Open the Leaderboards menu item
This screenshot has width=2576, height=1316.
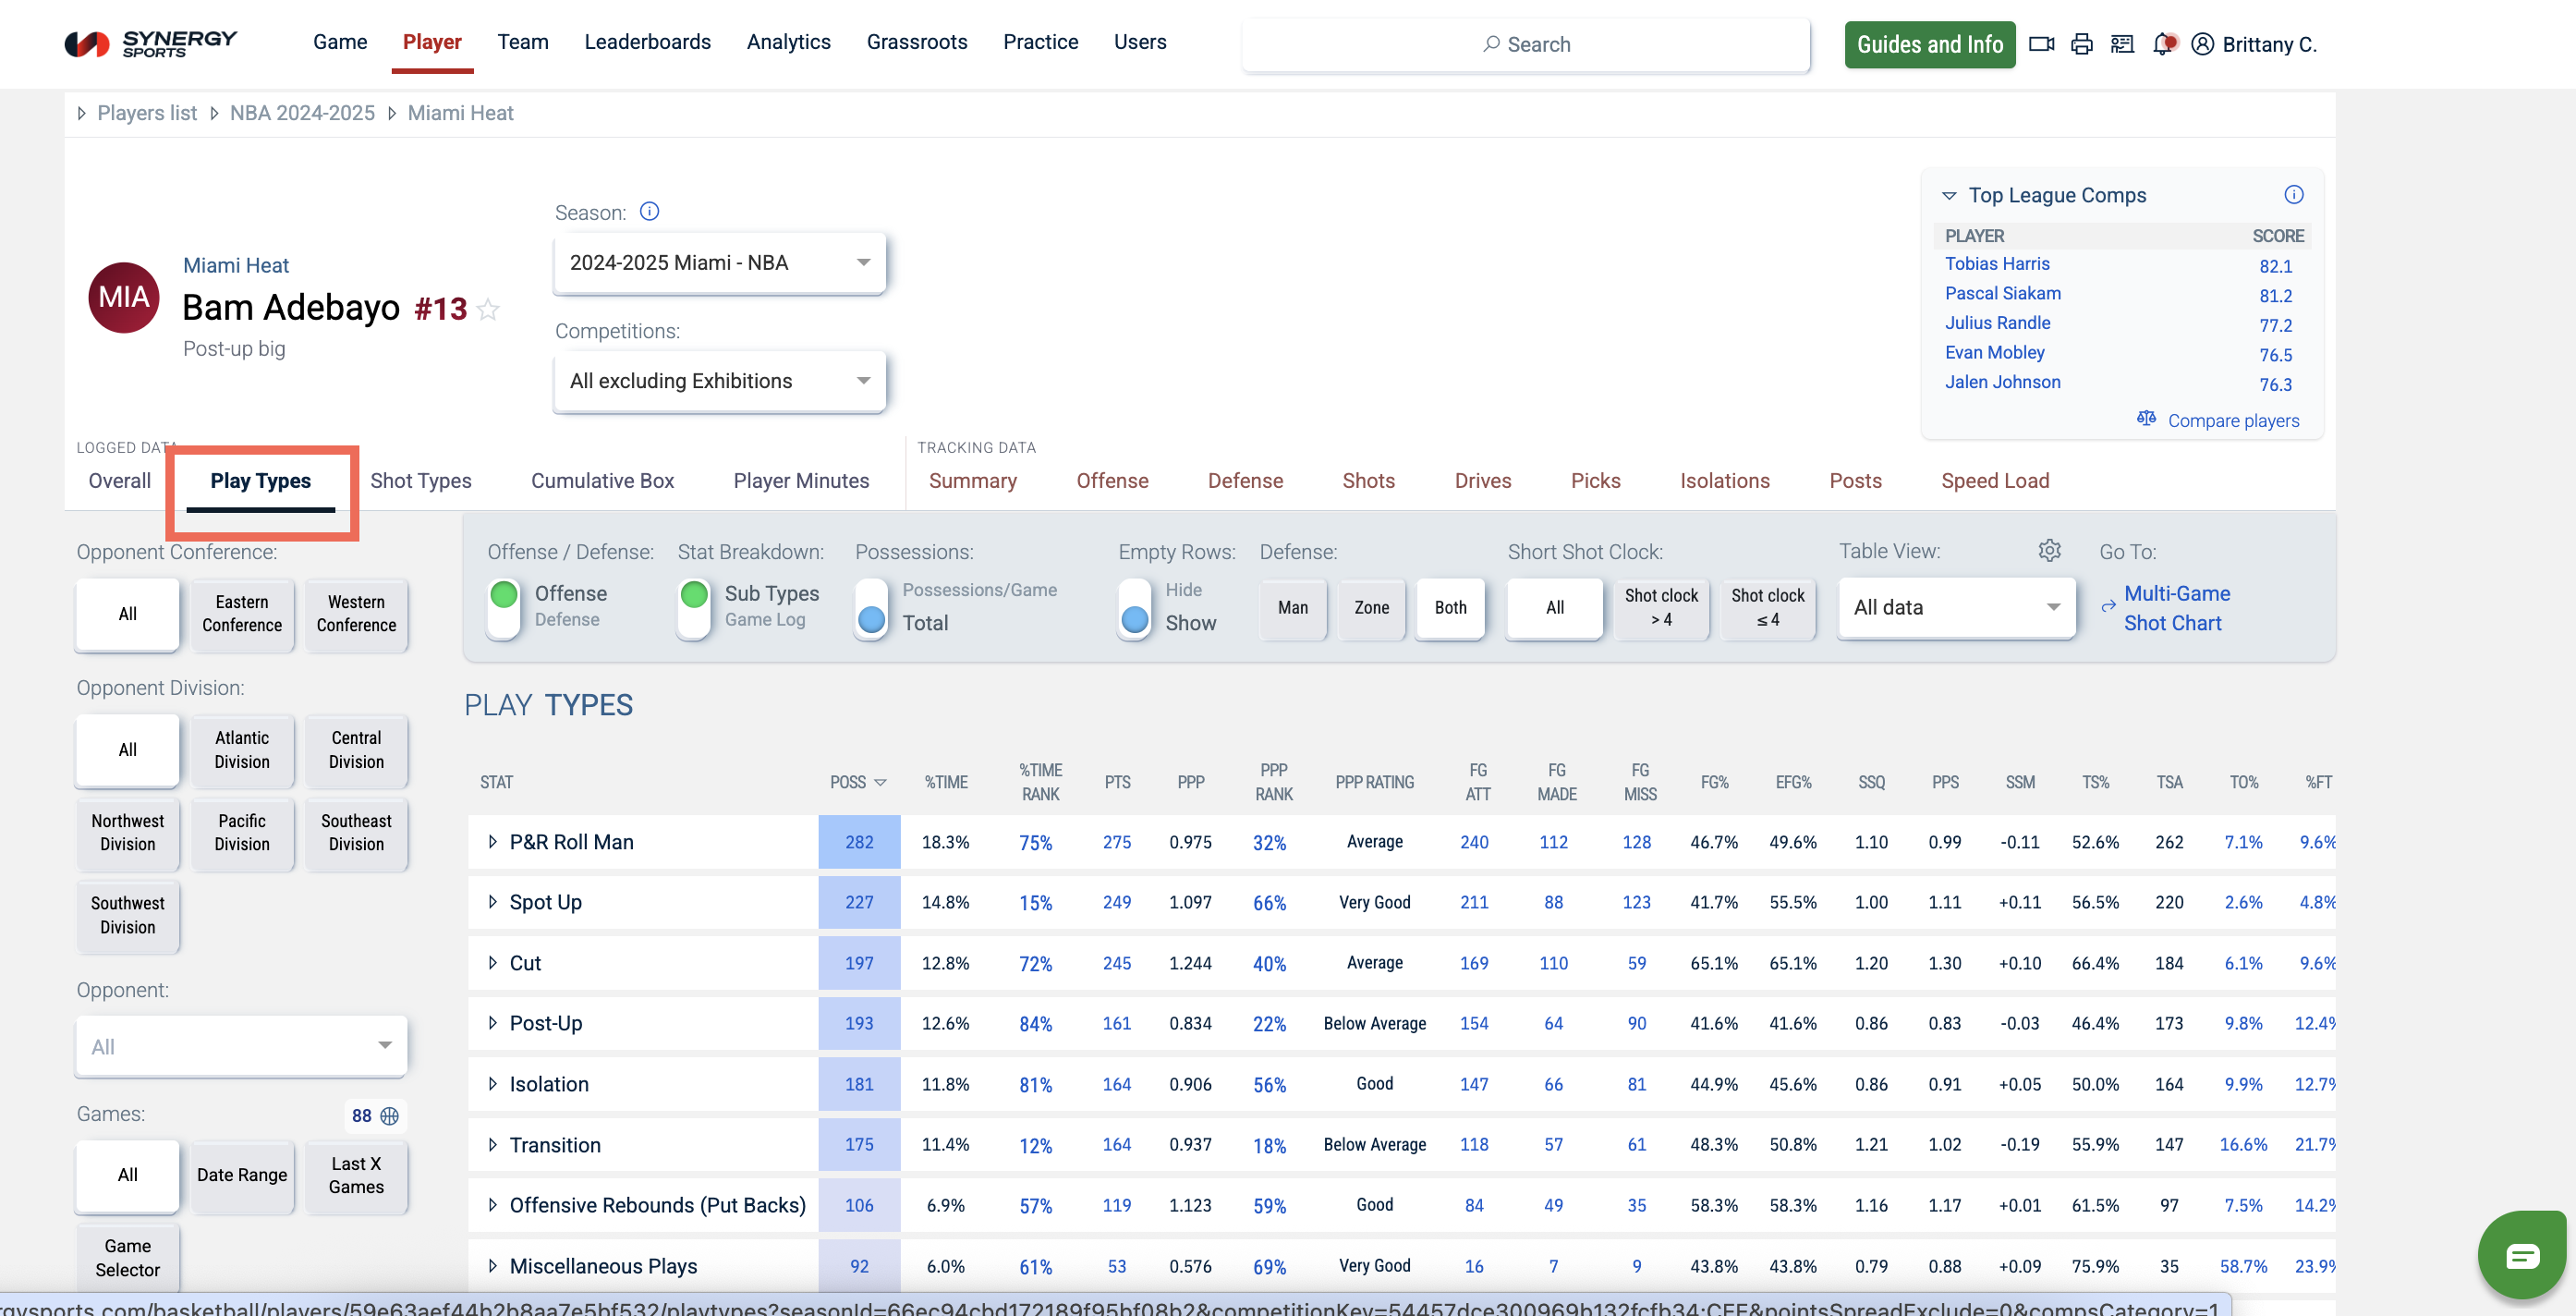coord(647,42)
